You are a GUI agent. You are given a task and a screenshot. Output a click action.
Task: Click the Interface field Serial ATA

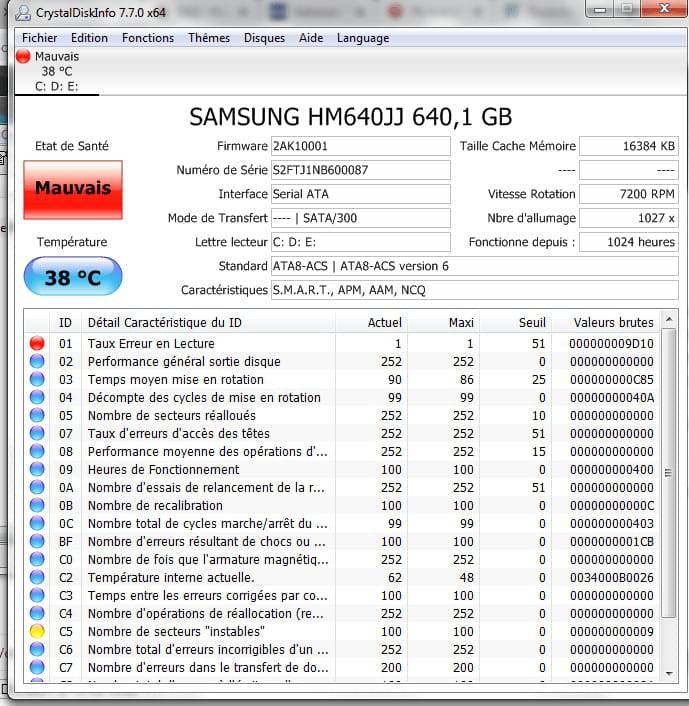361,194
